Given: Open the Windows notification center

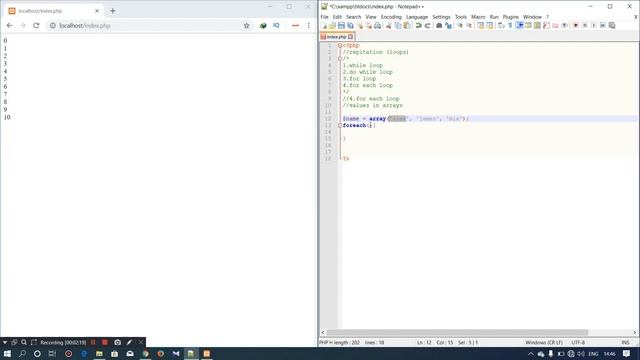Looking at the screenshot, I should tap(627, 354).
